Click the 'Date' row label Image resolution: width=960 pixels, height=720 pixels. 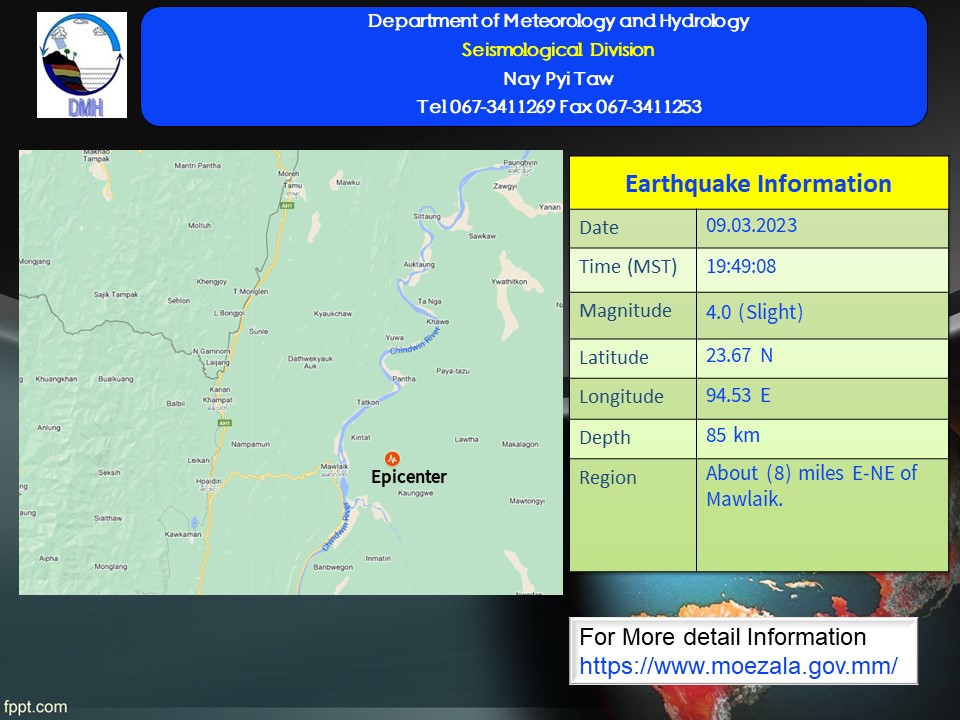click(599, 228)
